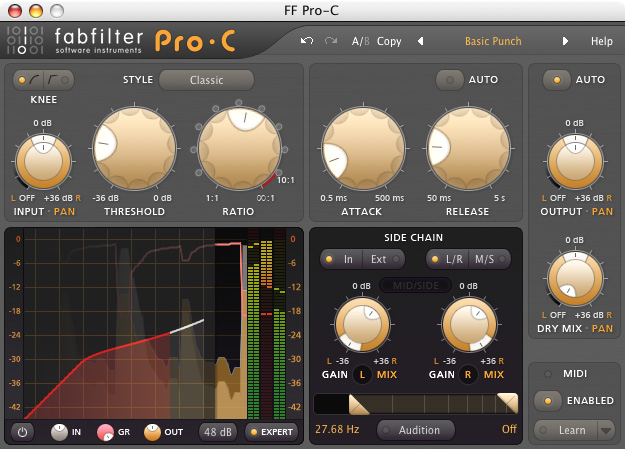Image resolution: width=625 pixels, height=449 pixels.
Task: Open the 48 dB display range dropdown
Action: pyautogui.click(x=216, y=432)
